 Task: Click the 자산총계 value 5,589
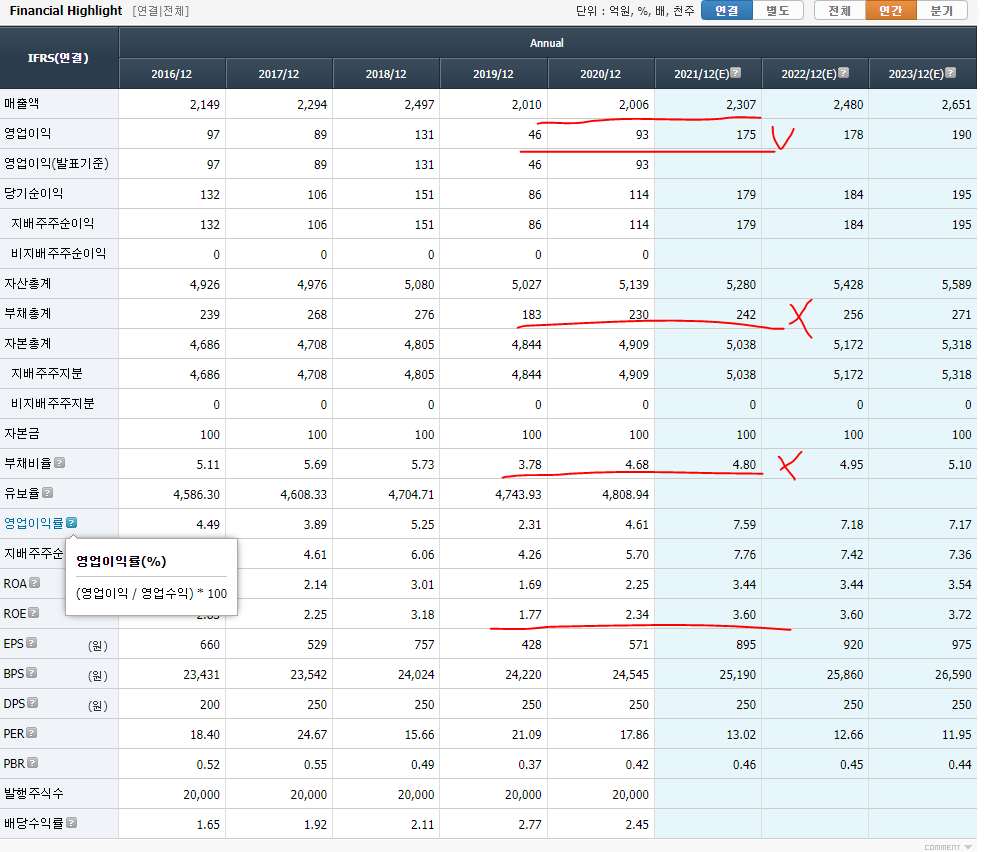[956, 285]
